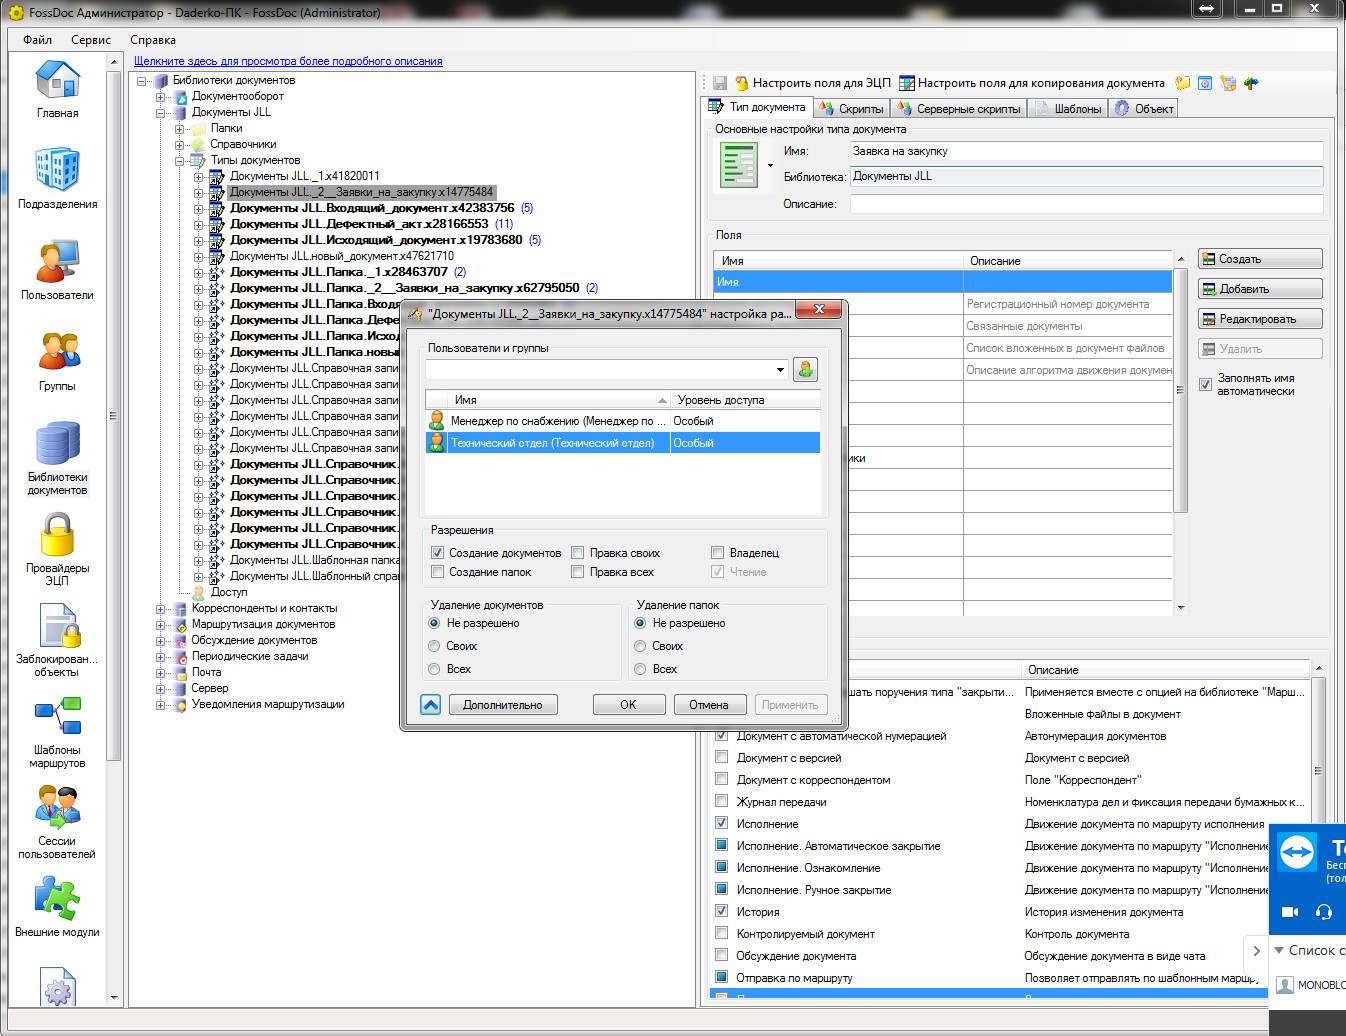Toggle Журнал передачи checkbox
The image size is (1346, 1036).
coord(721,802)
